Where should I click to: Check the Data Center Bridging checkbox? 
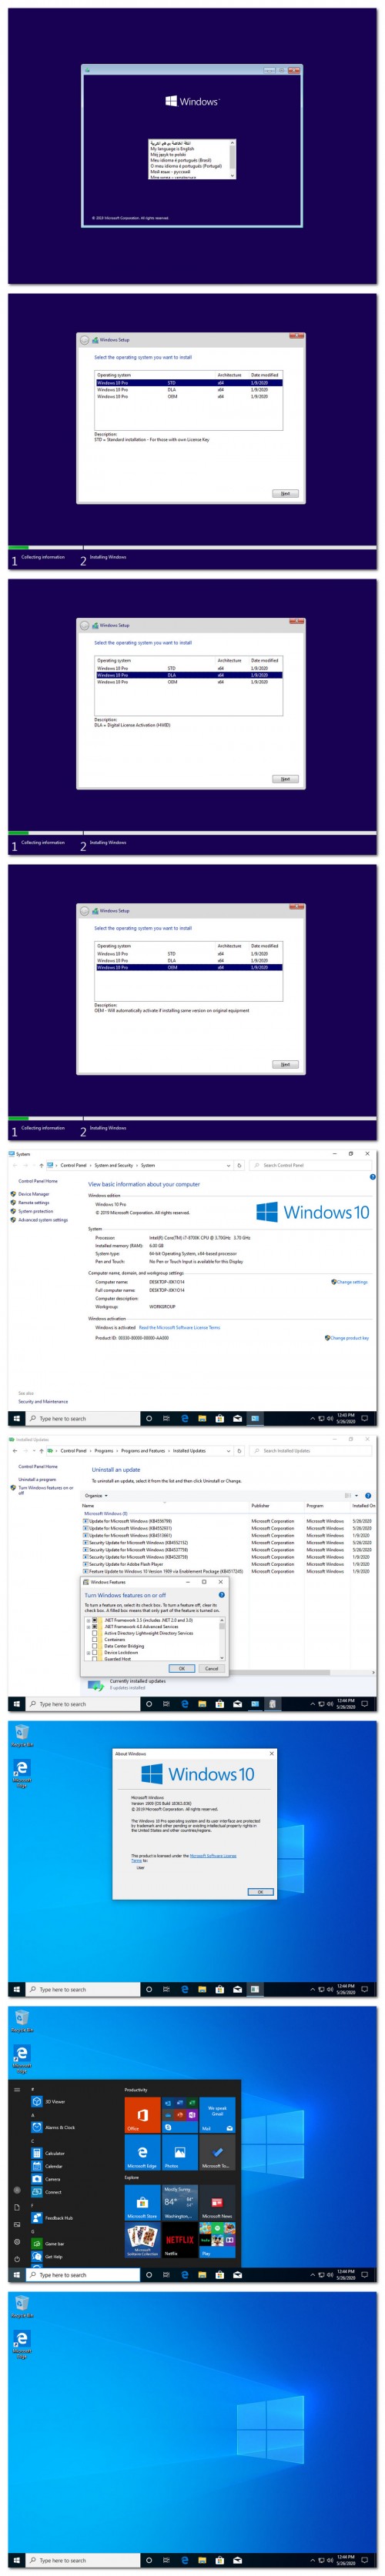95,1646
